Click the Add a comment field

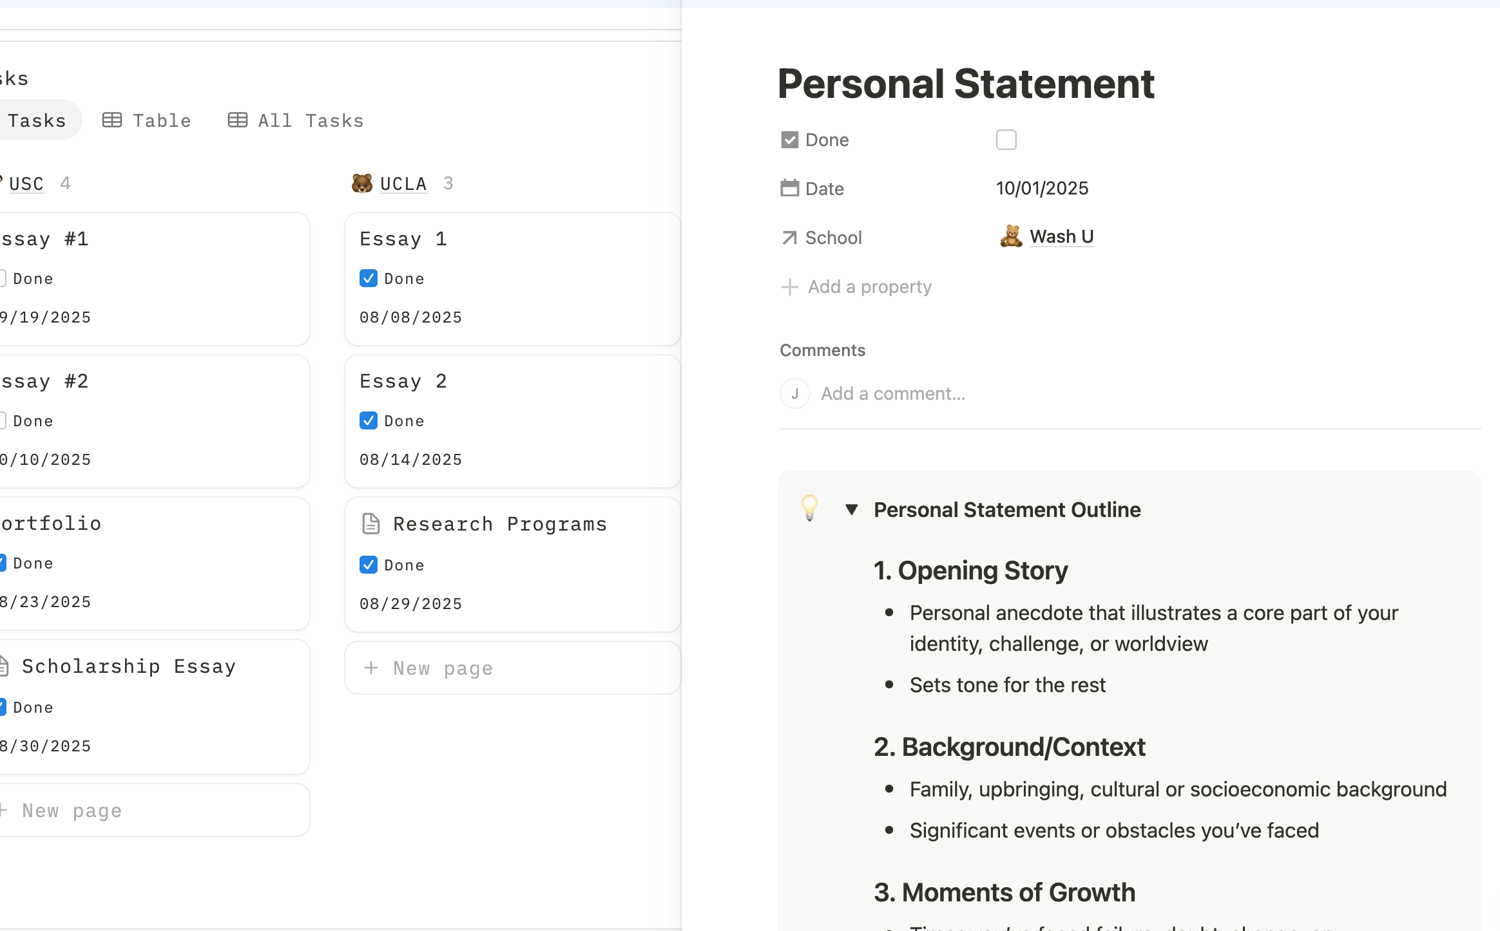(x=893, y=393)
